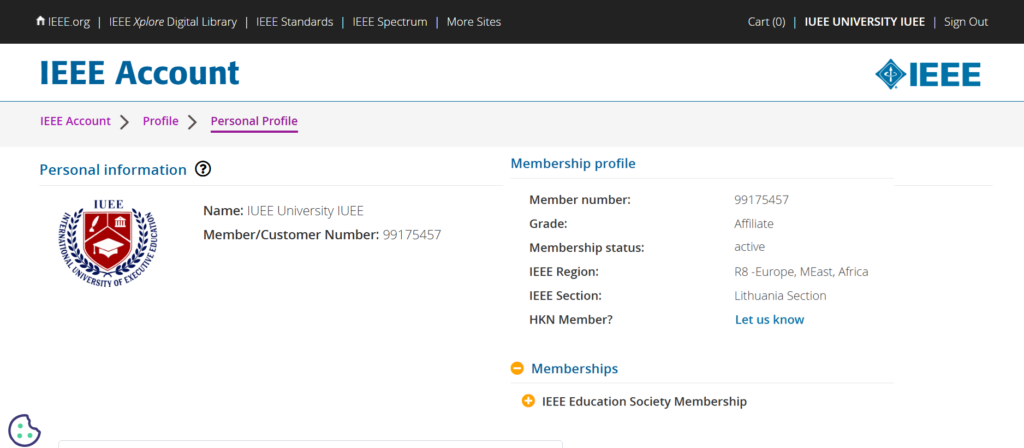The width and height of the screenshot is (1024, 448).
Task: Go to IEEE Xplore Digital Library
Action: (173, 22)
